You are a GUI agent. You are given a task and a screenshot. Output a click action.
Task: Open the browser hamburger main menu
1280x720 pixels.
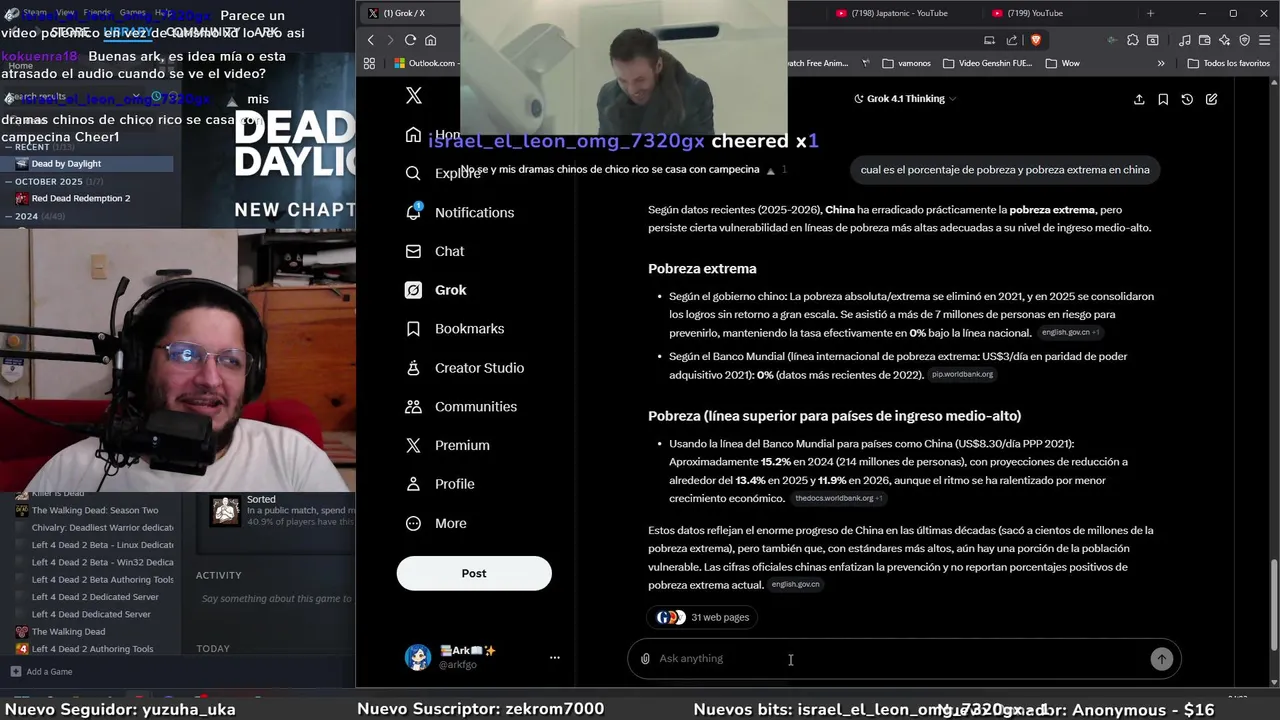[1266, 40]
